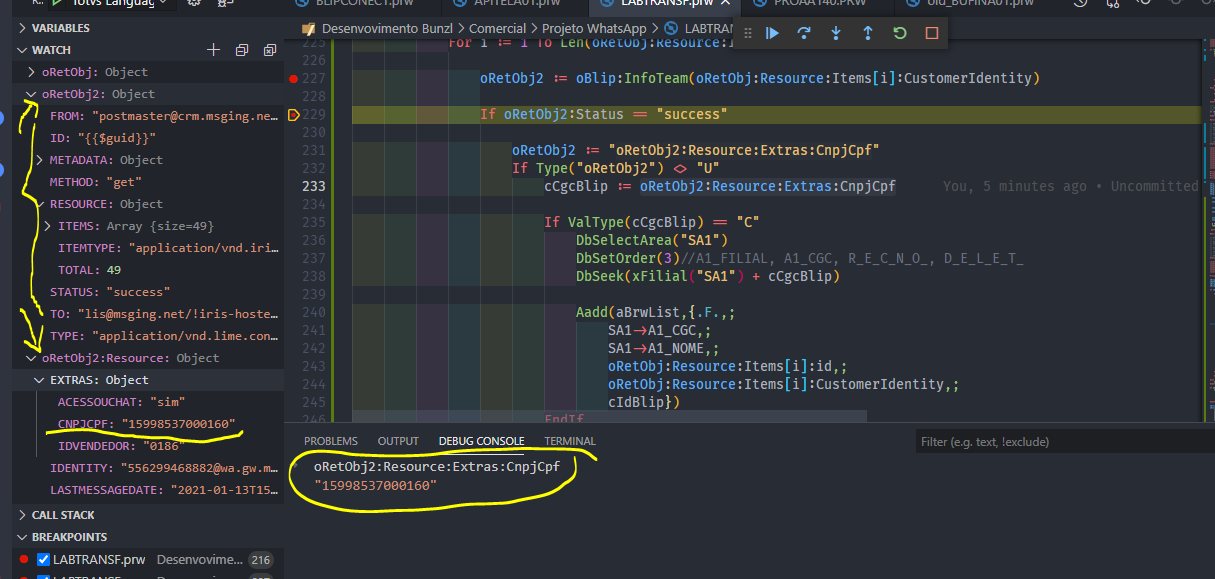
Task: Expand the METADATA object node
Action: tap(40, 160)
